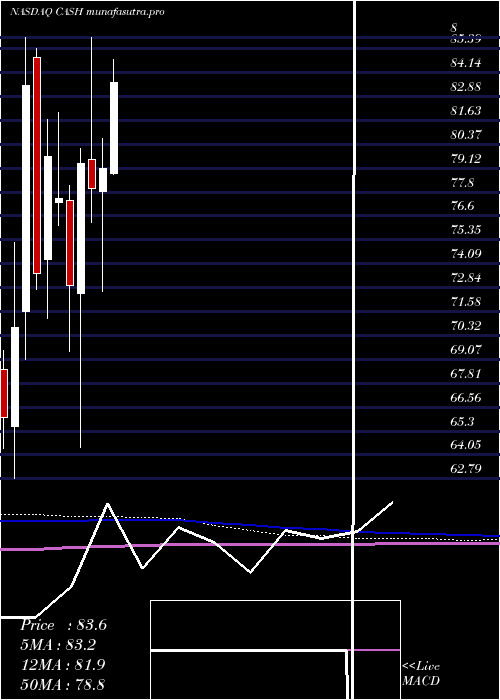Select the '5MA : 83.2' legend entry
This screenshot has width=500, height=700.
[58, 645]
